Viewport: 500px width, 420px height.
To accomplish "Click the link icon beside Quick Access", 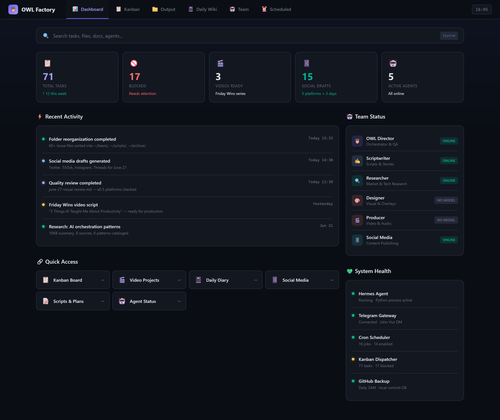I will click(40, 262).
